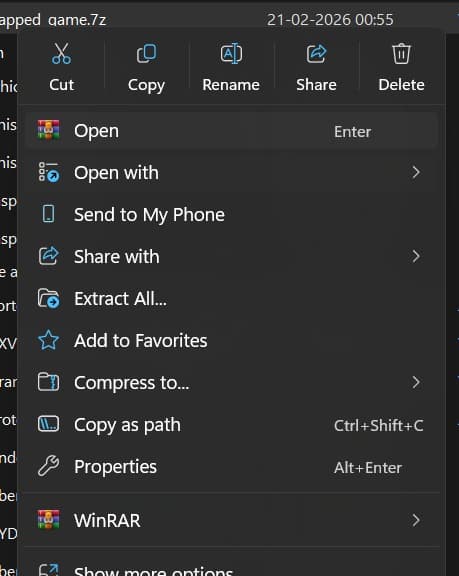Click the wrench icon for Properties
Image resolution: width=459 pixels, height=576 pixels.
tap(48, 466)
